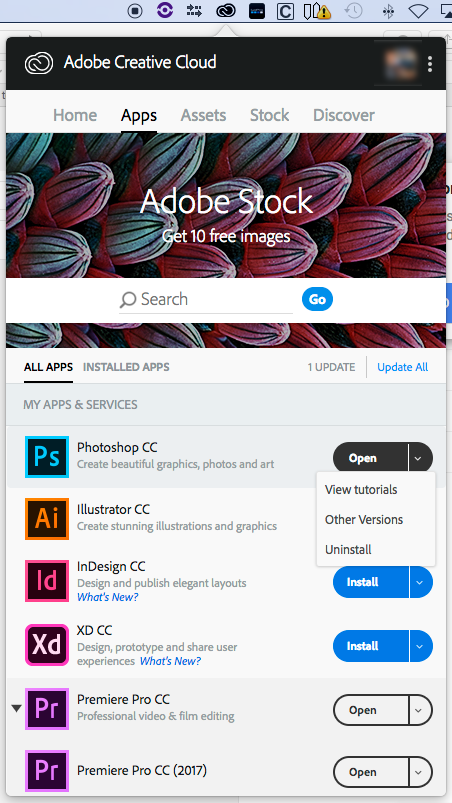The height and width of the screenshot is (803, 452).
Task: Click the search magnifier icon
Action: click(x=128, y=300)
